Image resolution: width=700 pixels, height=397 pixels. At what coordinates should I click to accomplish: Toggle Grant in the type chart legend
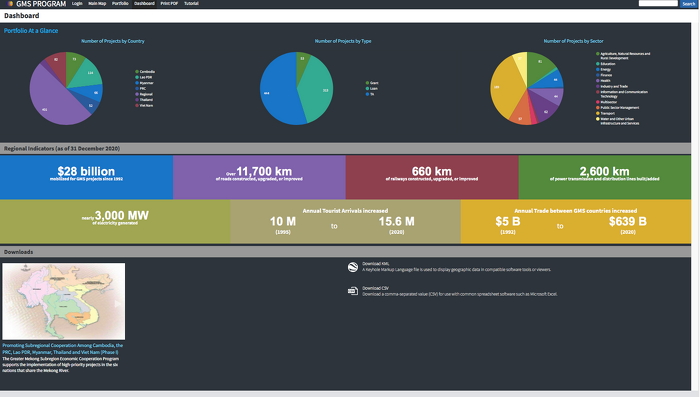tap(372, 83)
